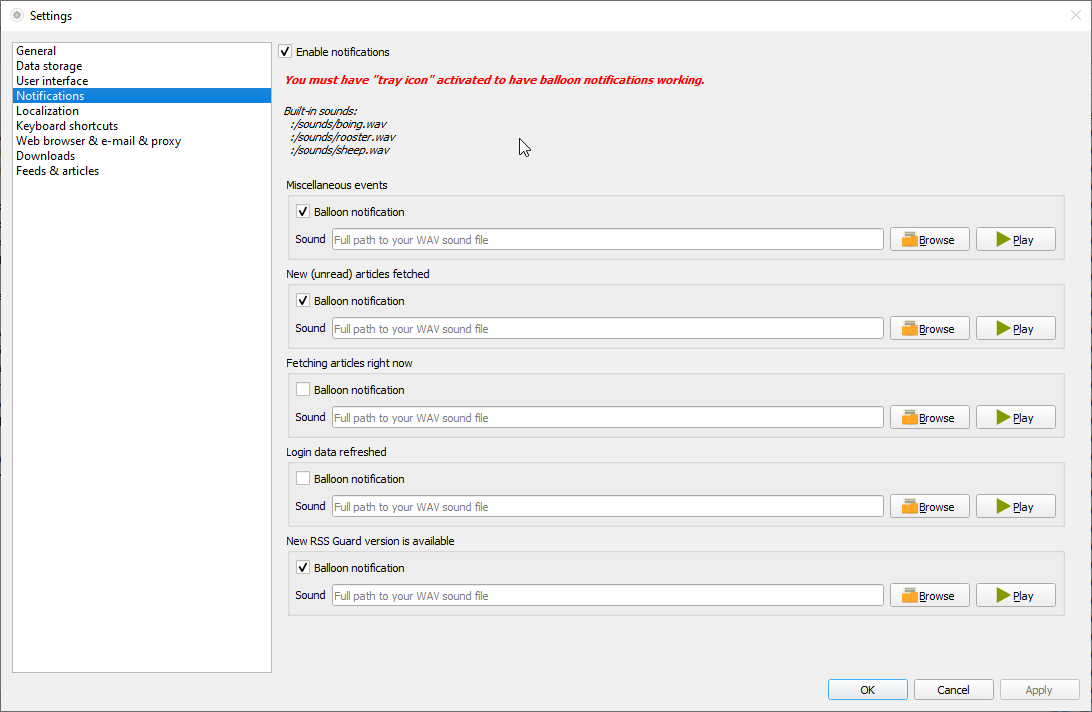Viewport: 1092px width, 712px height.
Task: Browse sound file for Fetching articles right now
Action: (929, 418)
